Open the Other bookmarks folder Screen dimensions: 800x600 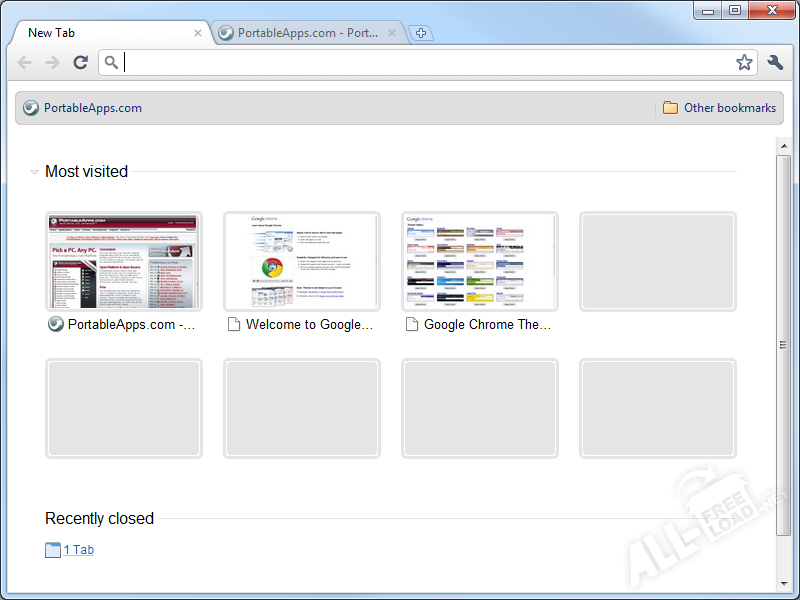coord(719,108)
